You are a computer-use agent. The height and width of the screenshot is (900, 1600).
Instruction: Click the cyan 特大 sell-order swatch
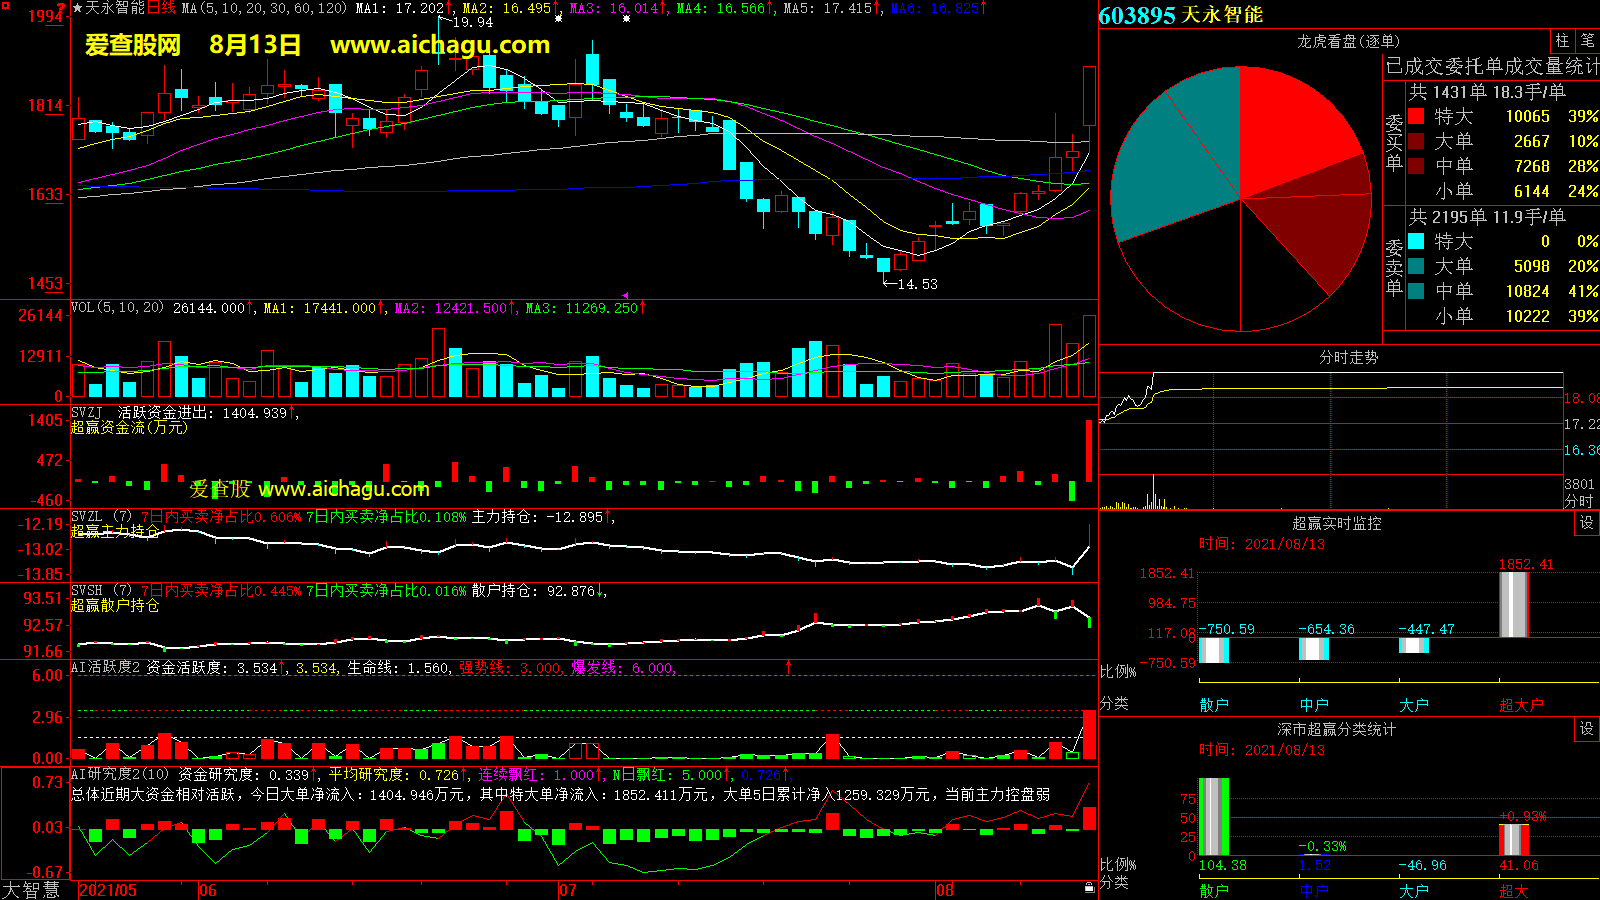point(1416,241)
